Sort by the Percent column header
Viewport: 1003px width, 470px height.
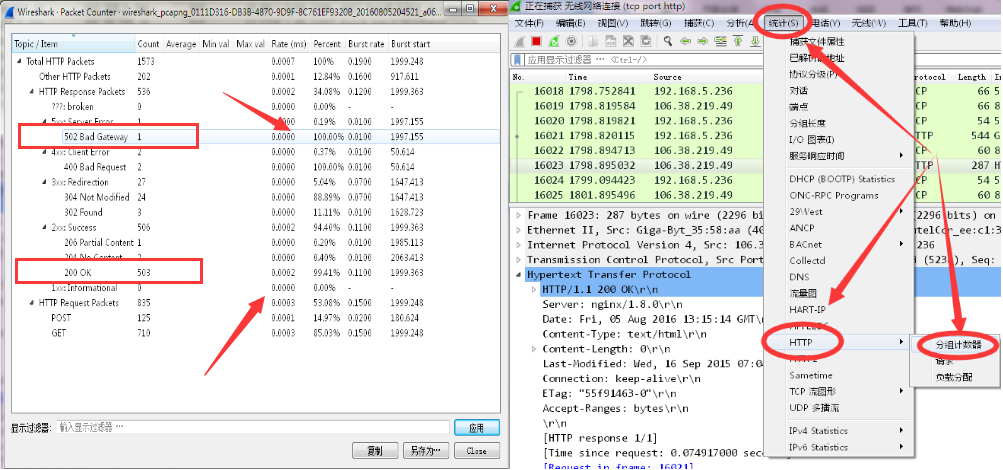pos(328,44)
